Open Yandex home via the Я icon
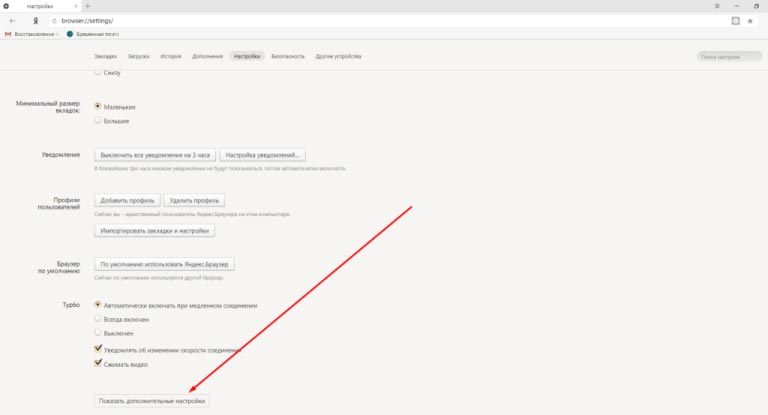Viewport: 768px width, 415px height. (x=35, y=21)
